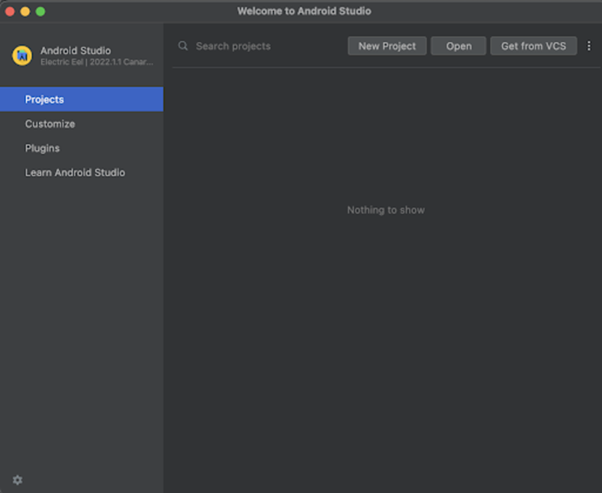The image size is (602, 493).
Task: Click the Android Studio logo icon
Action: click(21, 55)
